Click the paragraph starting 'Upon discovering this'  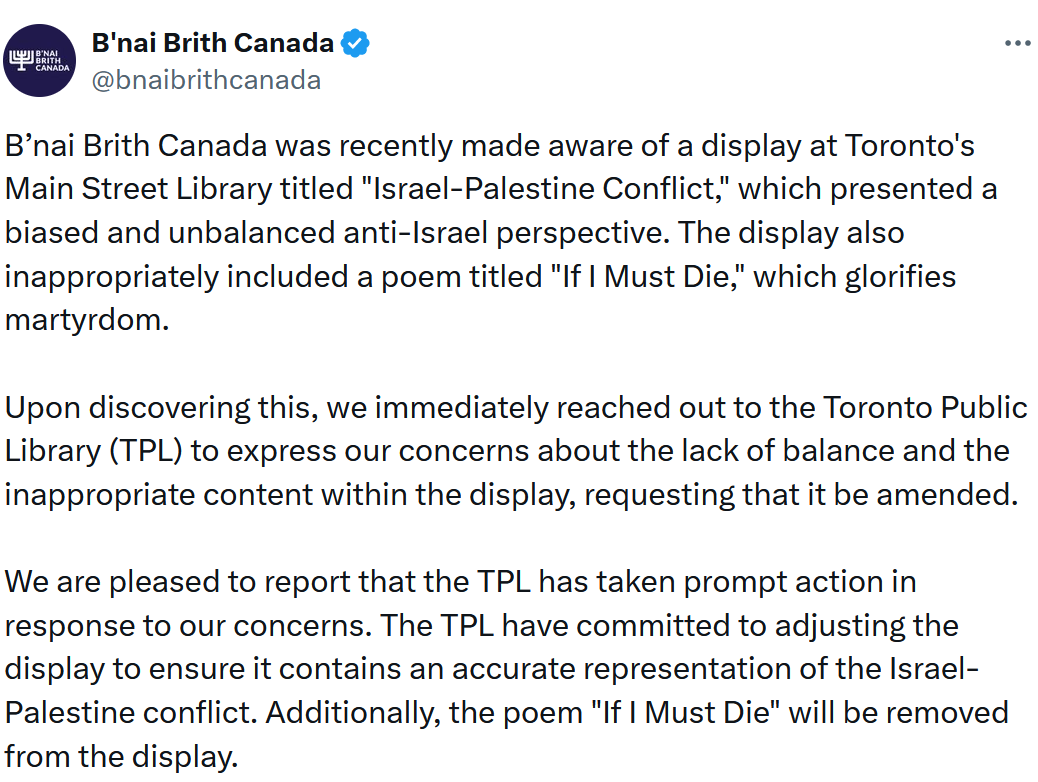(x=516, y=451)
